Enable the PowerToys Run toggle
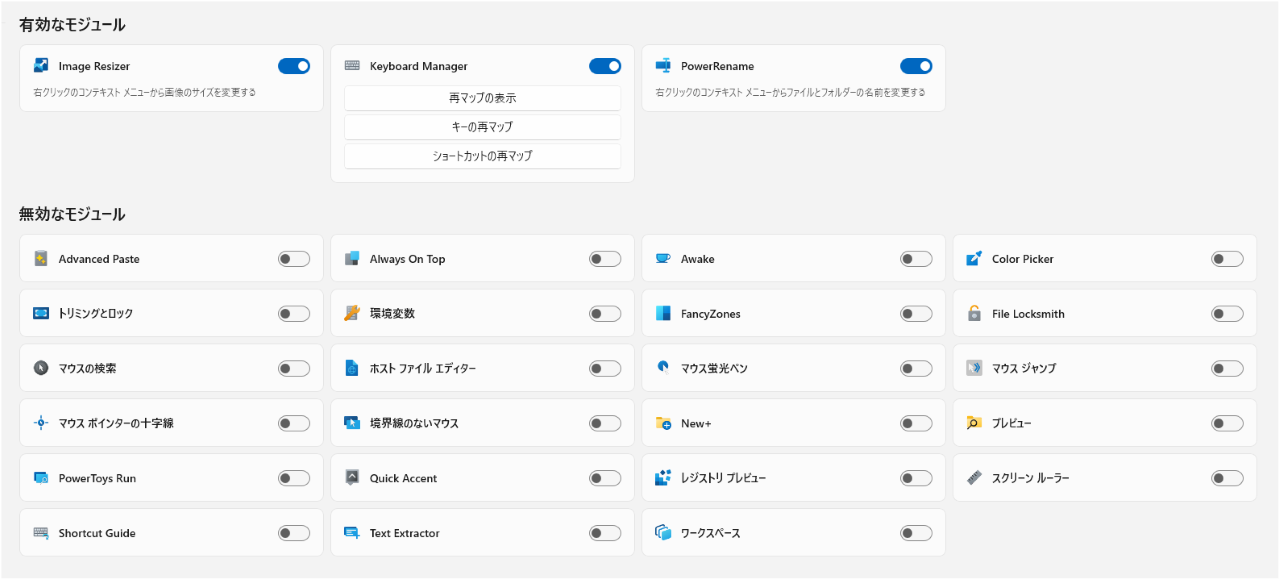1280x580 pixels. (x=294, y=478)
